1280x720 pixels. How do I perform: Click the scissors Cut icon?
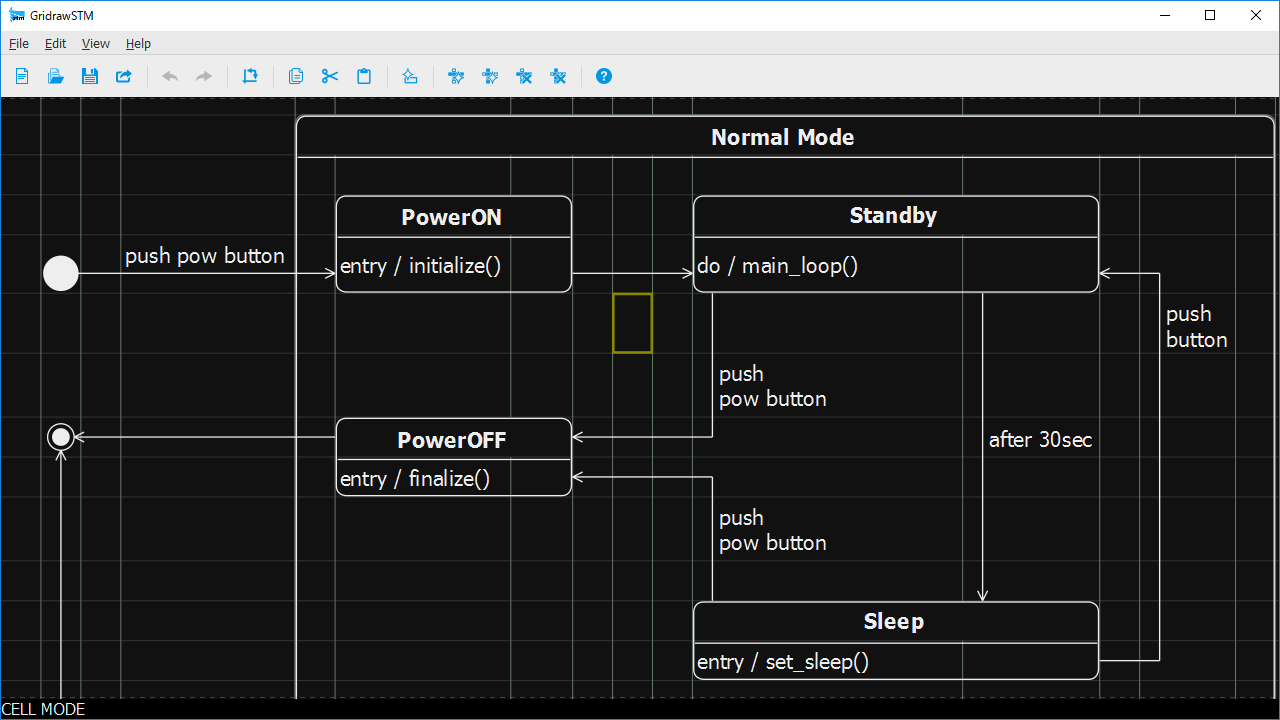(x=330, y=76)
